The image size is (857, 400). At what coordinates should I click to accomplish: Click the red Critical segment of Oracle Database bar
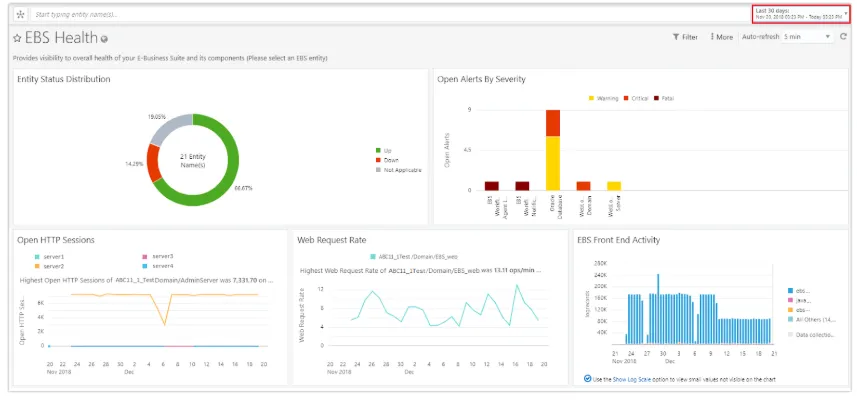(553, 123)
